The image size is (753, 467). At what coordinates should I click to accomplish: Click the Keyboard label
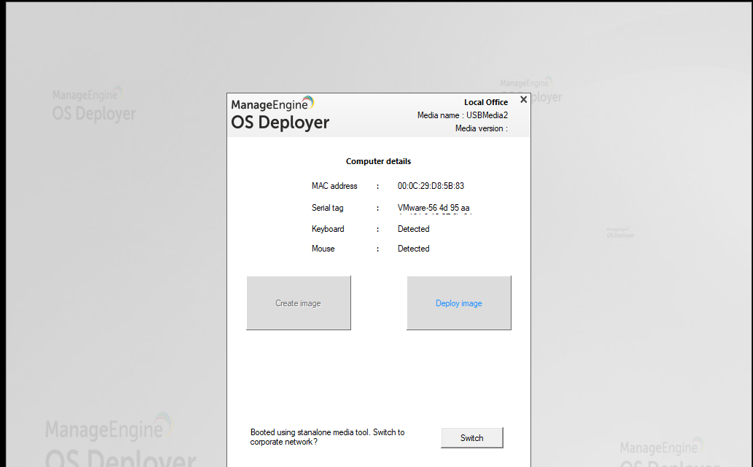coord(328,229)
